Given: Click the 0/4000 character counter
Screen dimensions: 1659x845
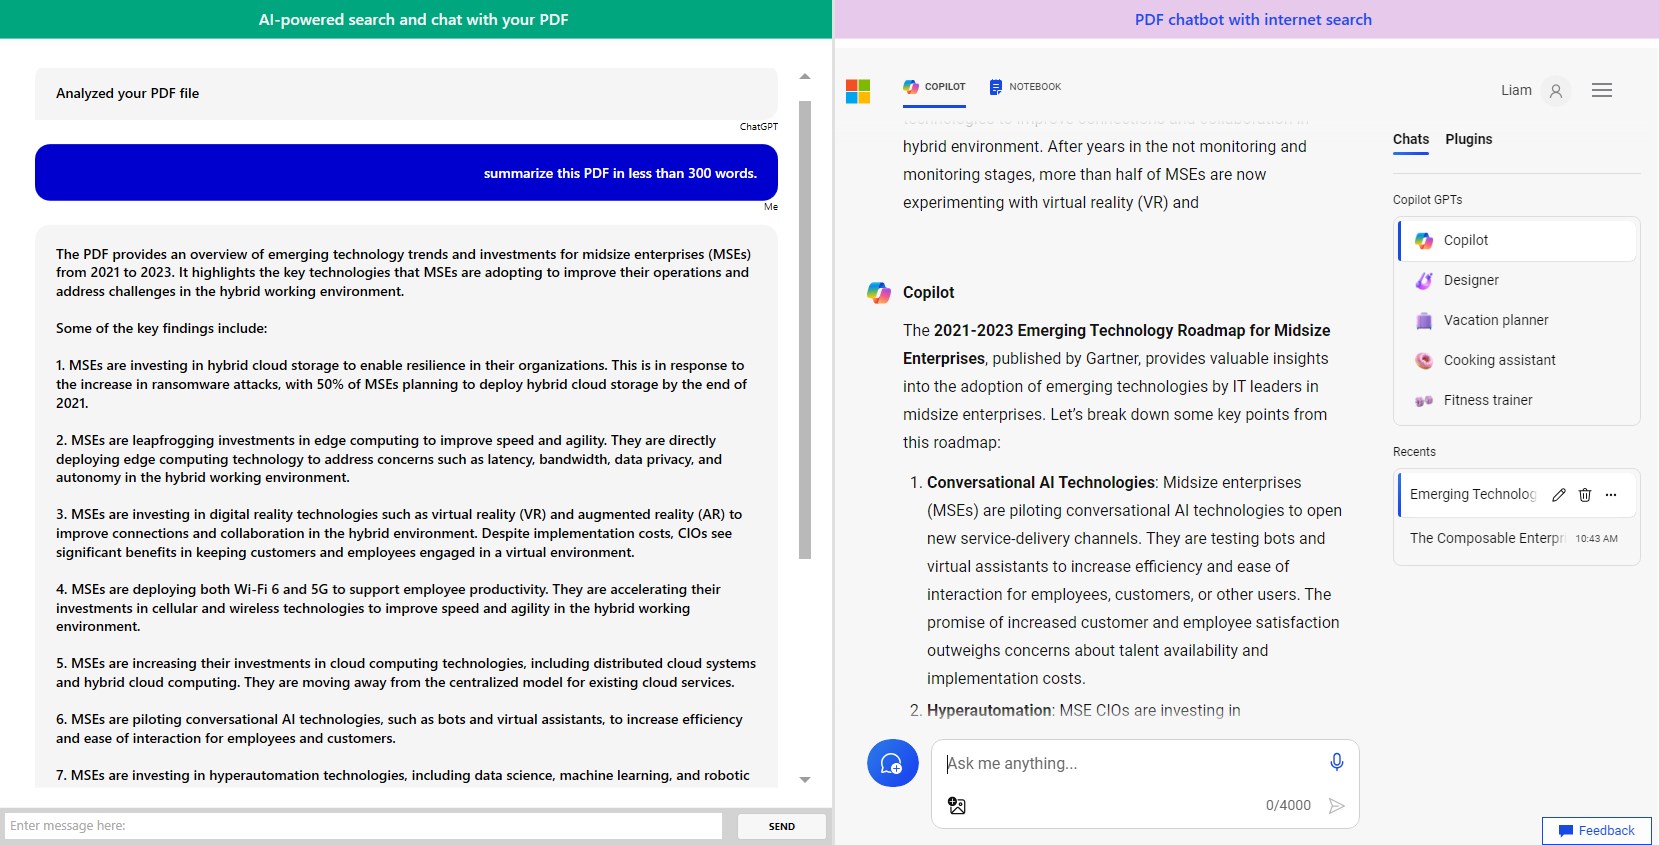Looking at the screenshot, I should coord(1288,805).
